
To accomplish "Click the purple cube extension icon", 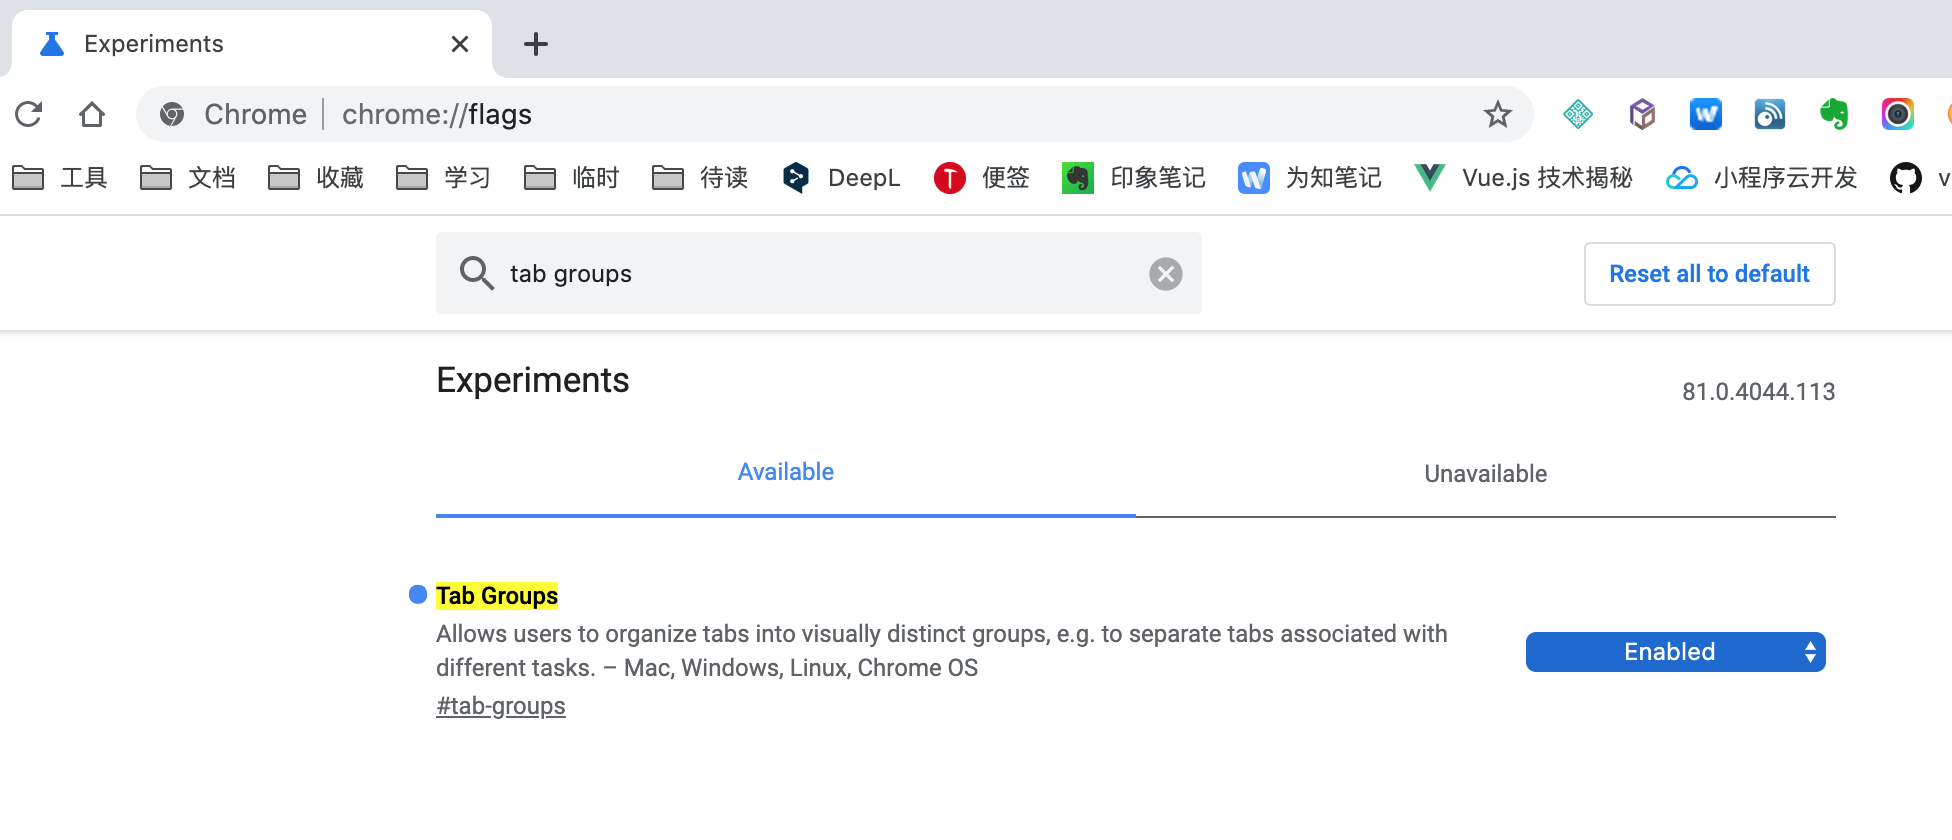I will (1642, 114).
